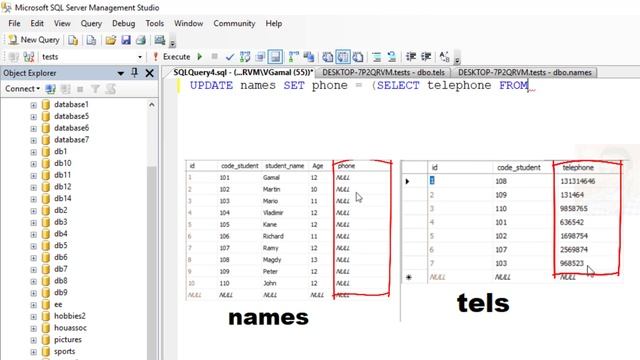Switch to the dbo.names tab
The width and height of the screenshot is (640, 360).
[x=524, y=72]
